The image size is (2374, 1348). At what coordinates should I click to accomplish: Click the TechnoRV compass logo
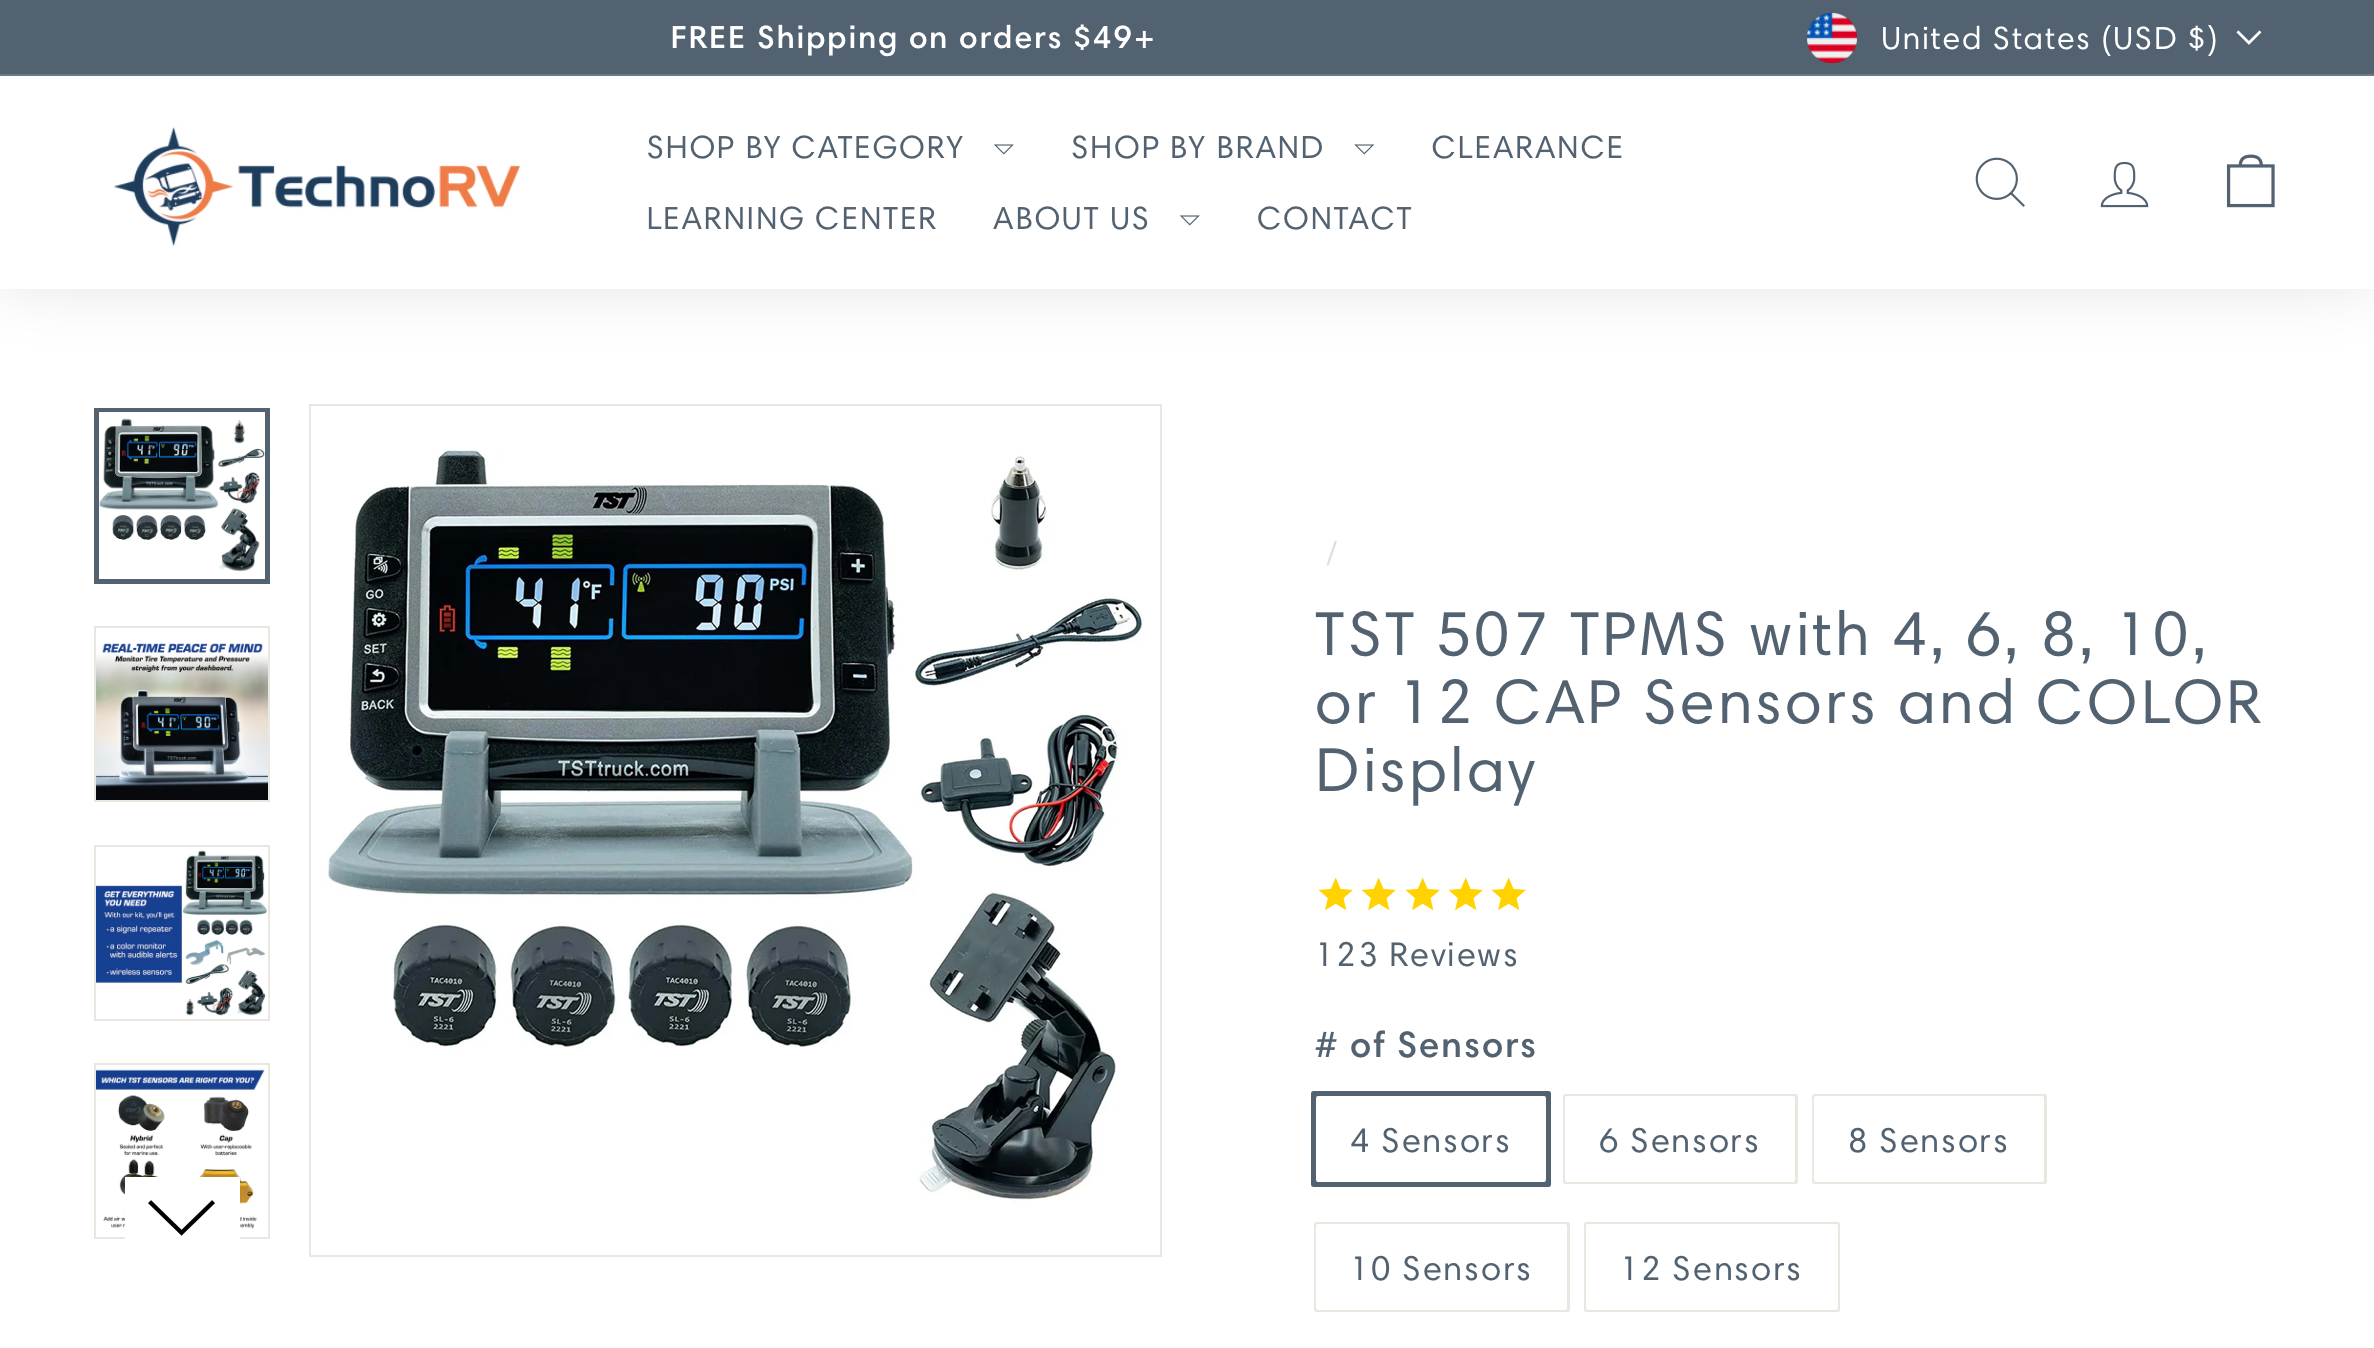pos(317,186)
